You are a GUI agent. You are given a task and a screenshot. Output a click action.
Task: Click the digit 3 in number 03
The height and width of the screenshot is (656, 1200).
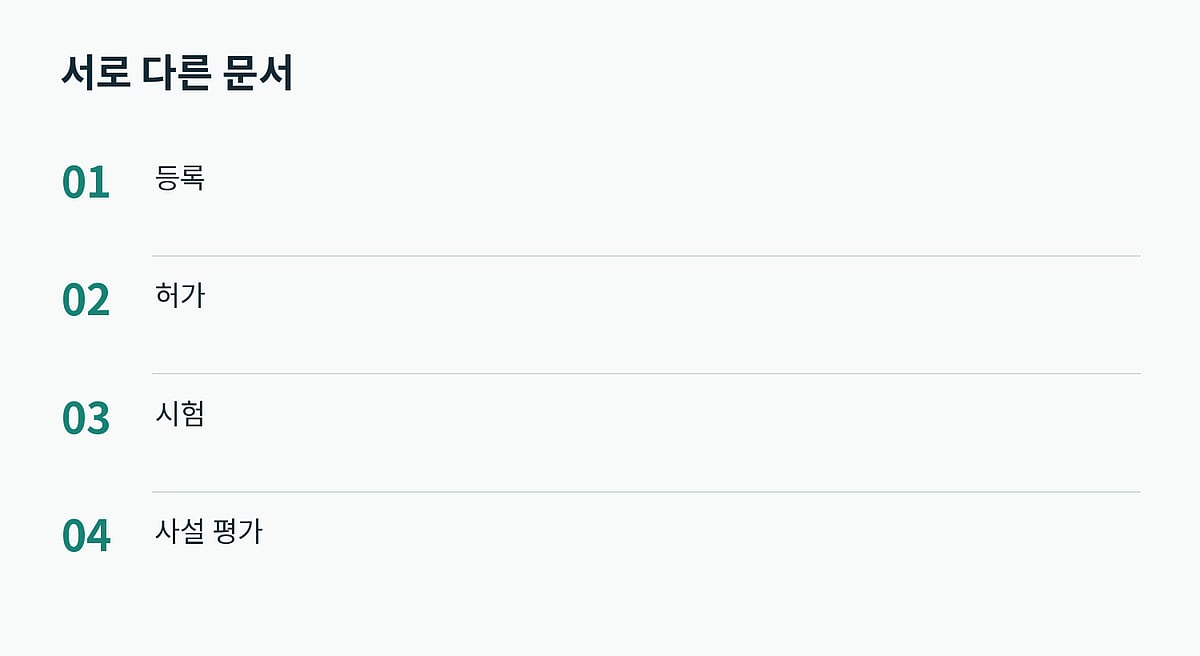click(98, 419)
